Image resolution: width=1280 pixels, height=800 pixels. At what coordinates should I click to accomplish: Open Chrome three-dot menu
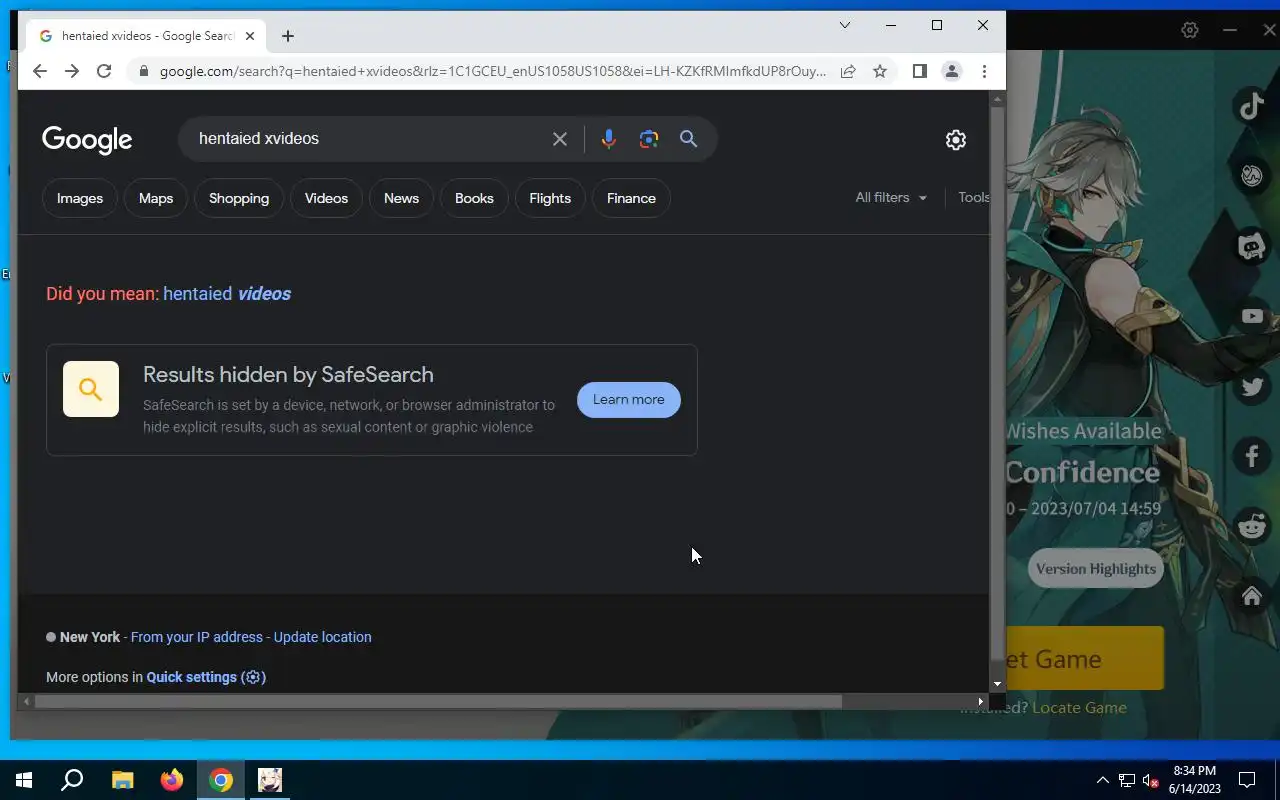pos(984,71)
